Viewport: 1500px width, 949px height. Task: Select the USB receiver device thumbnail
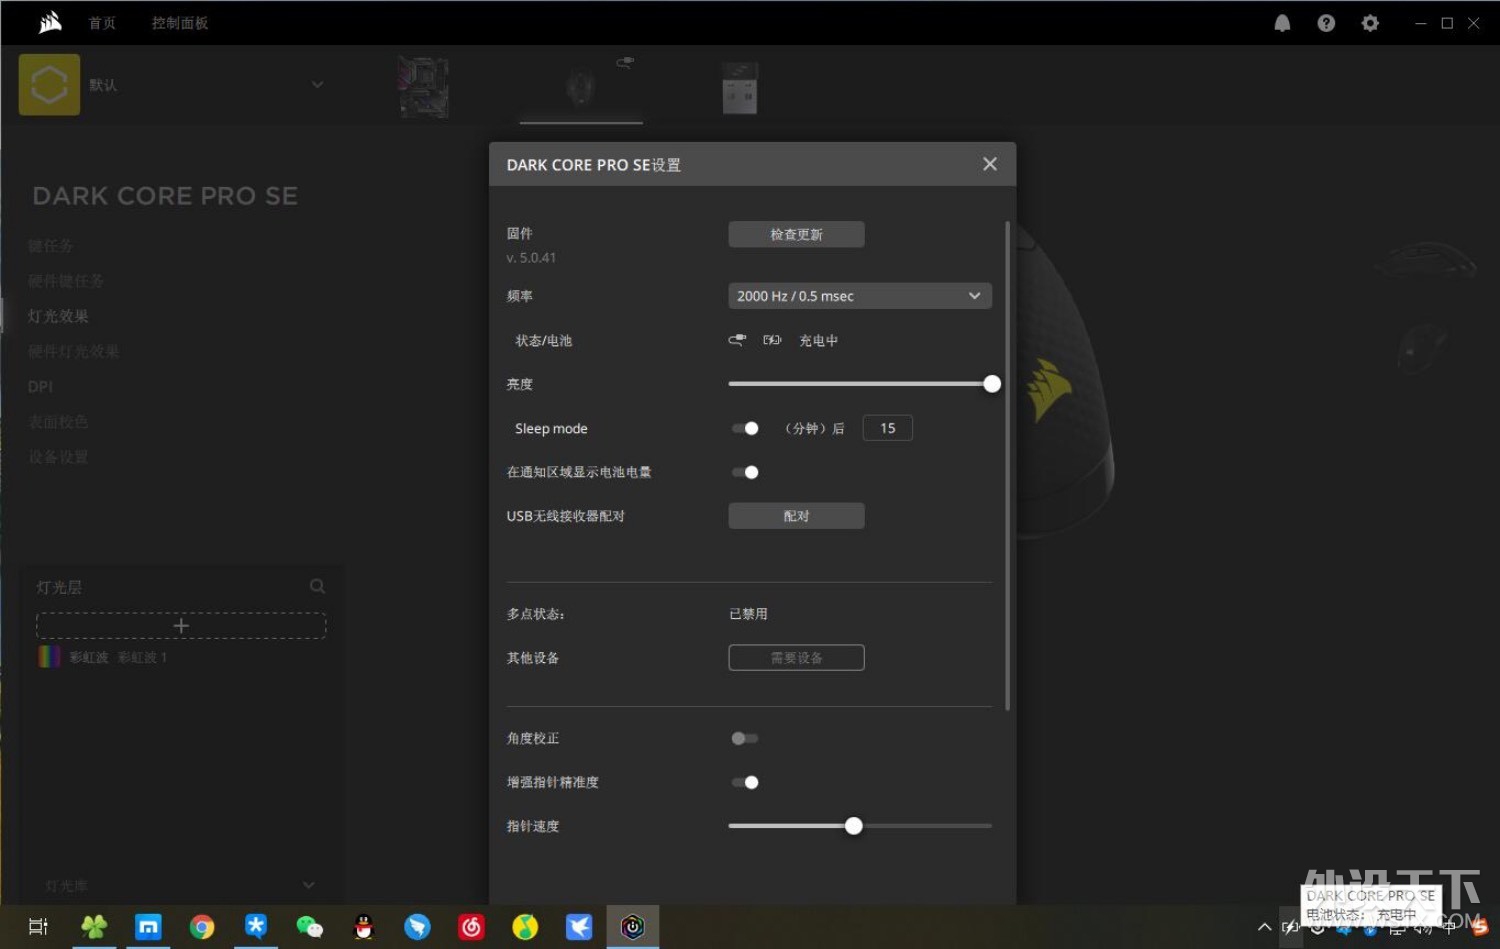740,88
